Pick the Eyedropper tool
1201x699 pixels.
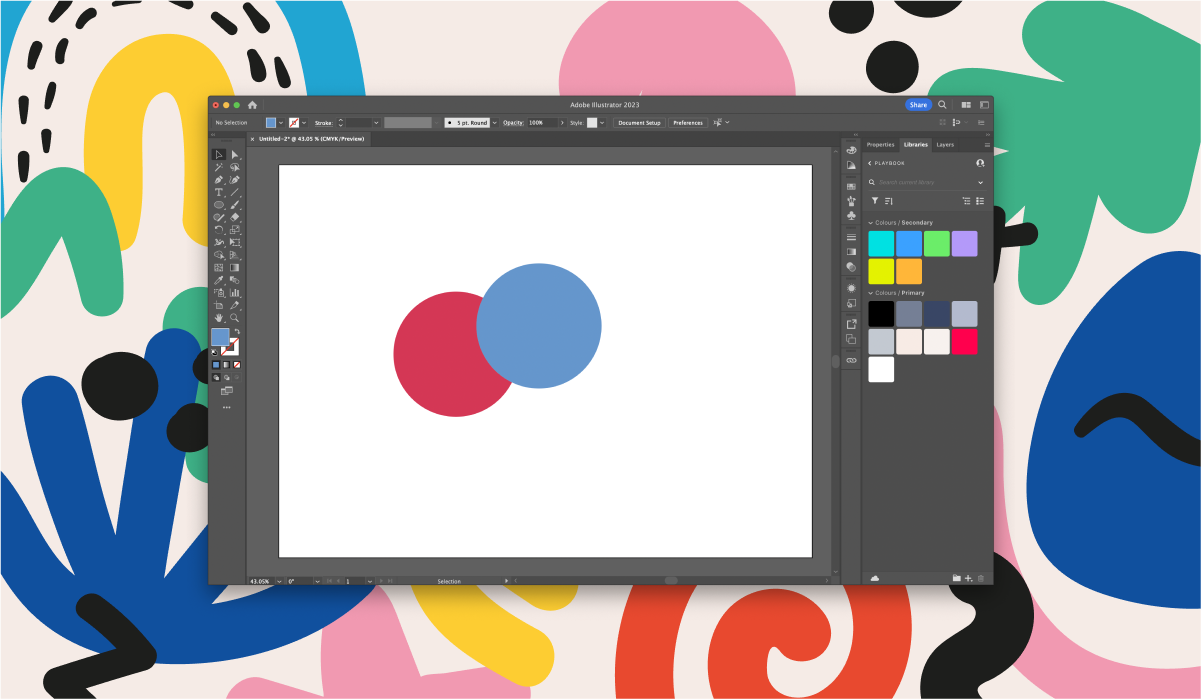point(218,280)
